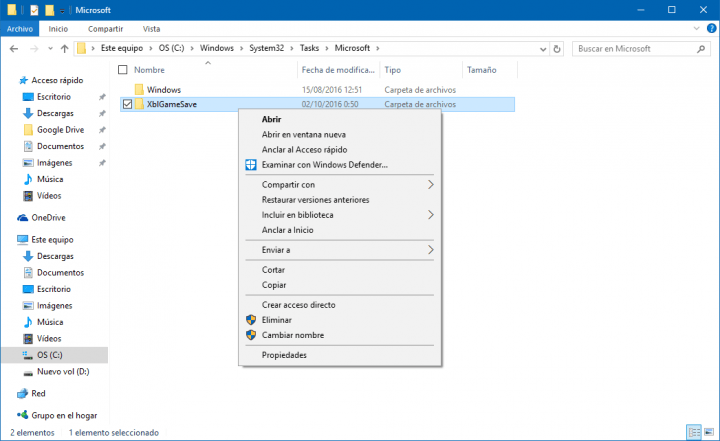Click the OneDrive cloud icon
This screenshot has width=720, height=441.
click(22, 218)
